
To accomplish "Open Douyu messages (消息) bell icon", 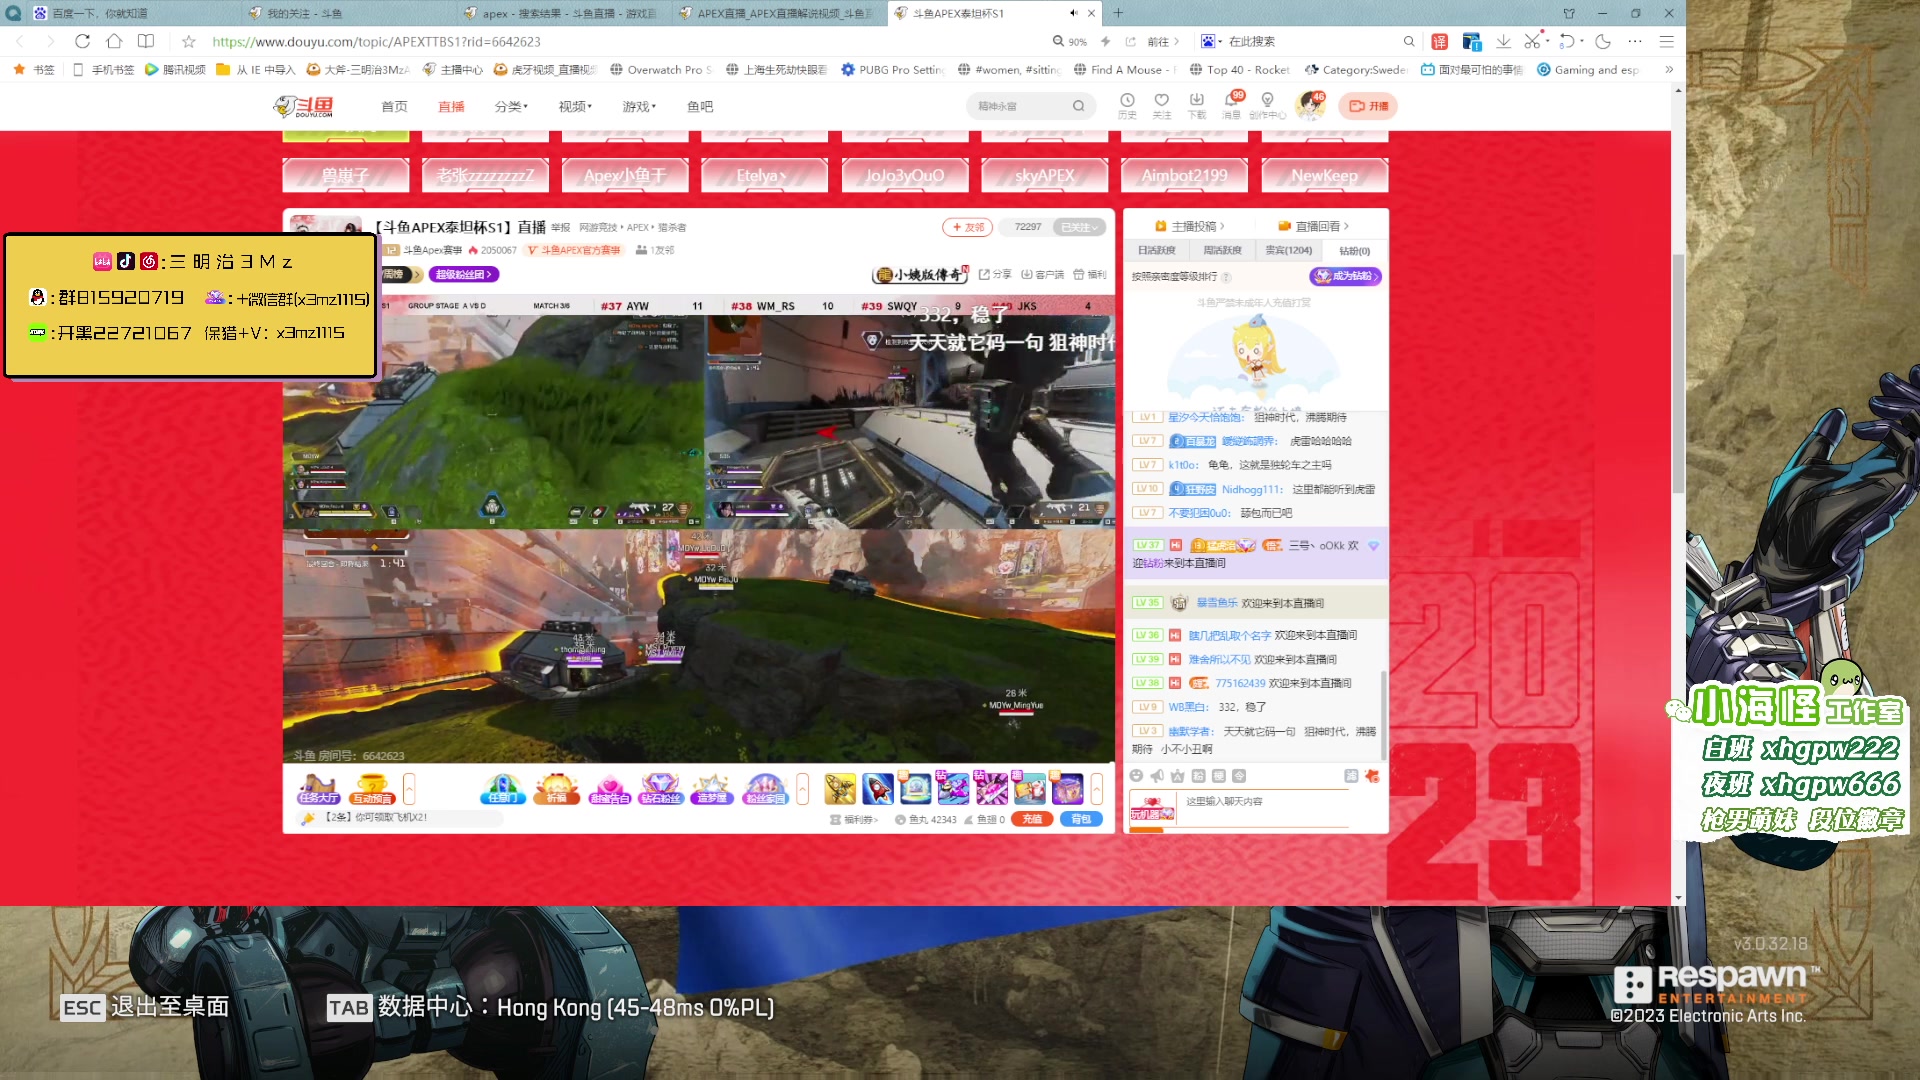I will click(x=1232, y=106).
